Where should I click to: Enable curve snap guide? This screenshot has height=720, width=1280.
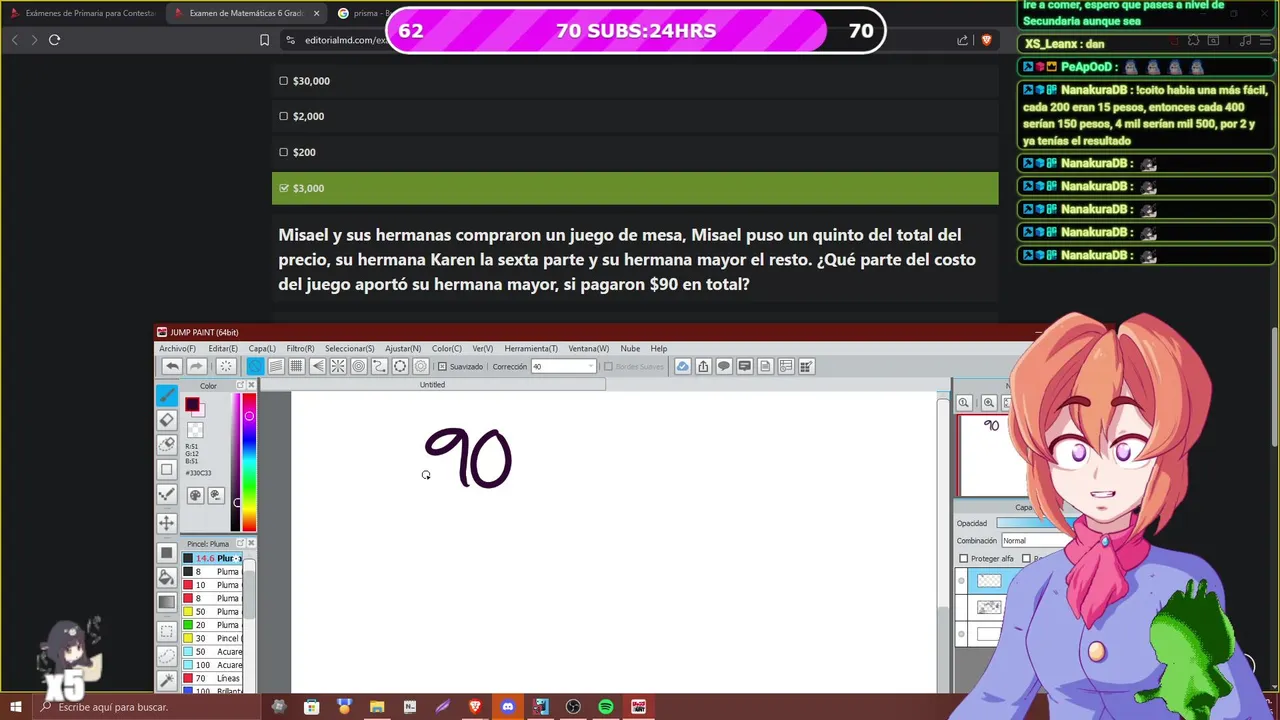[379, 367]
